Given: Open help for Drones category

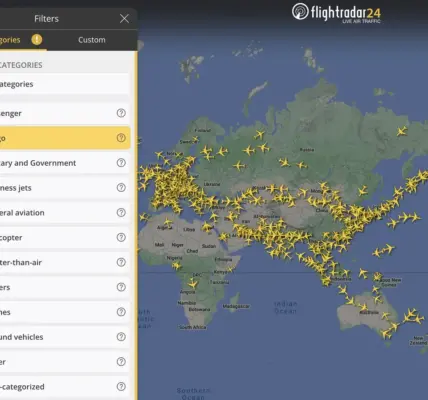Looking at the screenshot, I should click(x=121, y=312).
